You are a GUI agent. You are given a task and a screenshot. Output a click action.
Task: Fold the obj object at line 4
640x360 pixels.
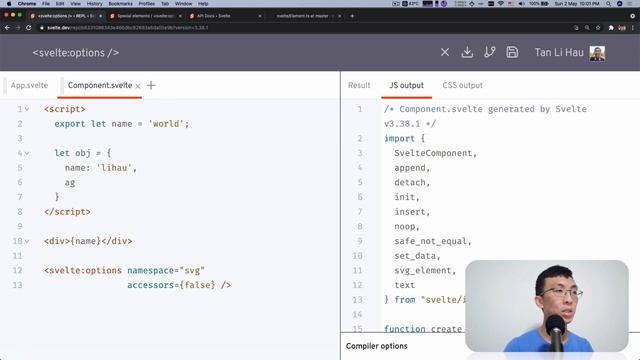(27, 153)
